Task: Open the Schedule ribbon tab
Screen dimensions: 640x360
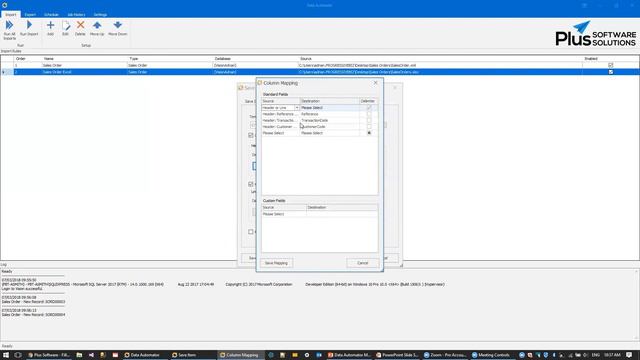Action: tap(51, 15)
